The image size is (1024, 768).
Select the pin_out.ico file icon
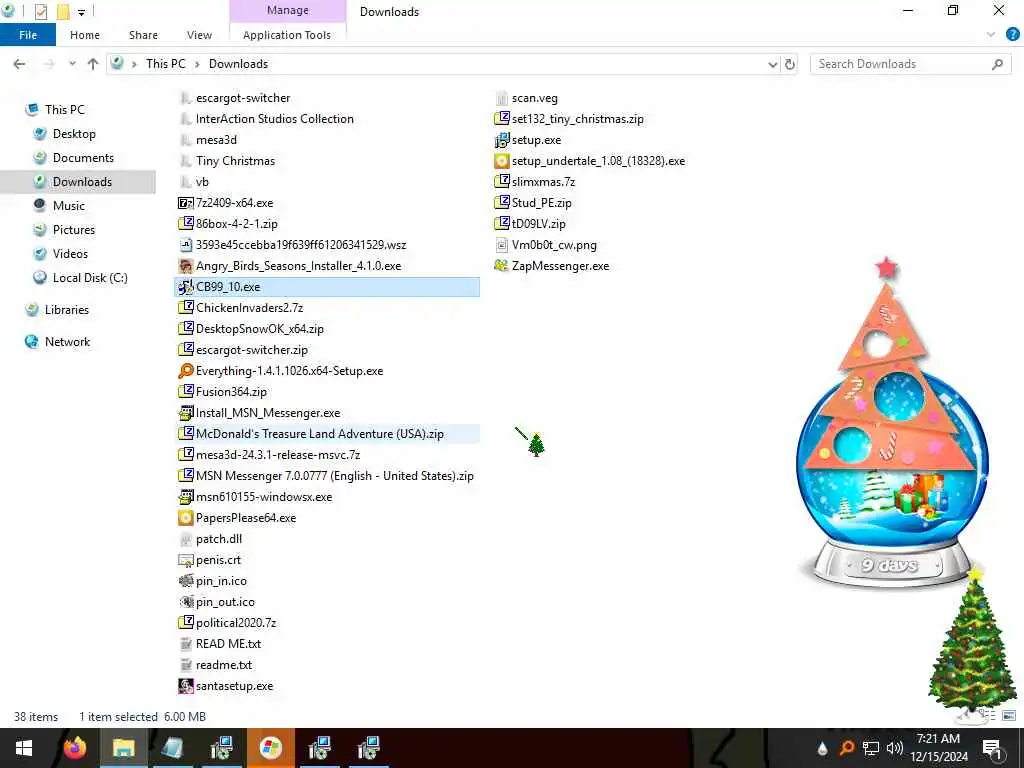[x=185, y=601]
